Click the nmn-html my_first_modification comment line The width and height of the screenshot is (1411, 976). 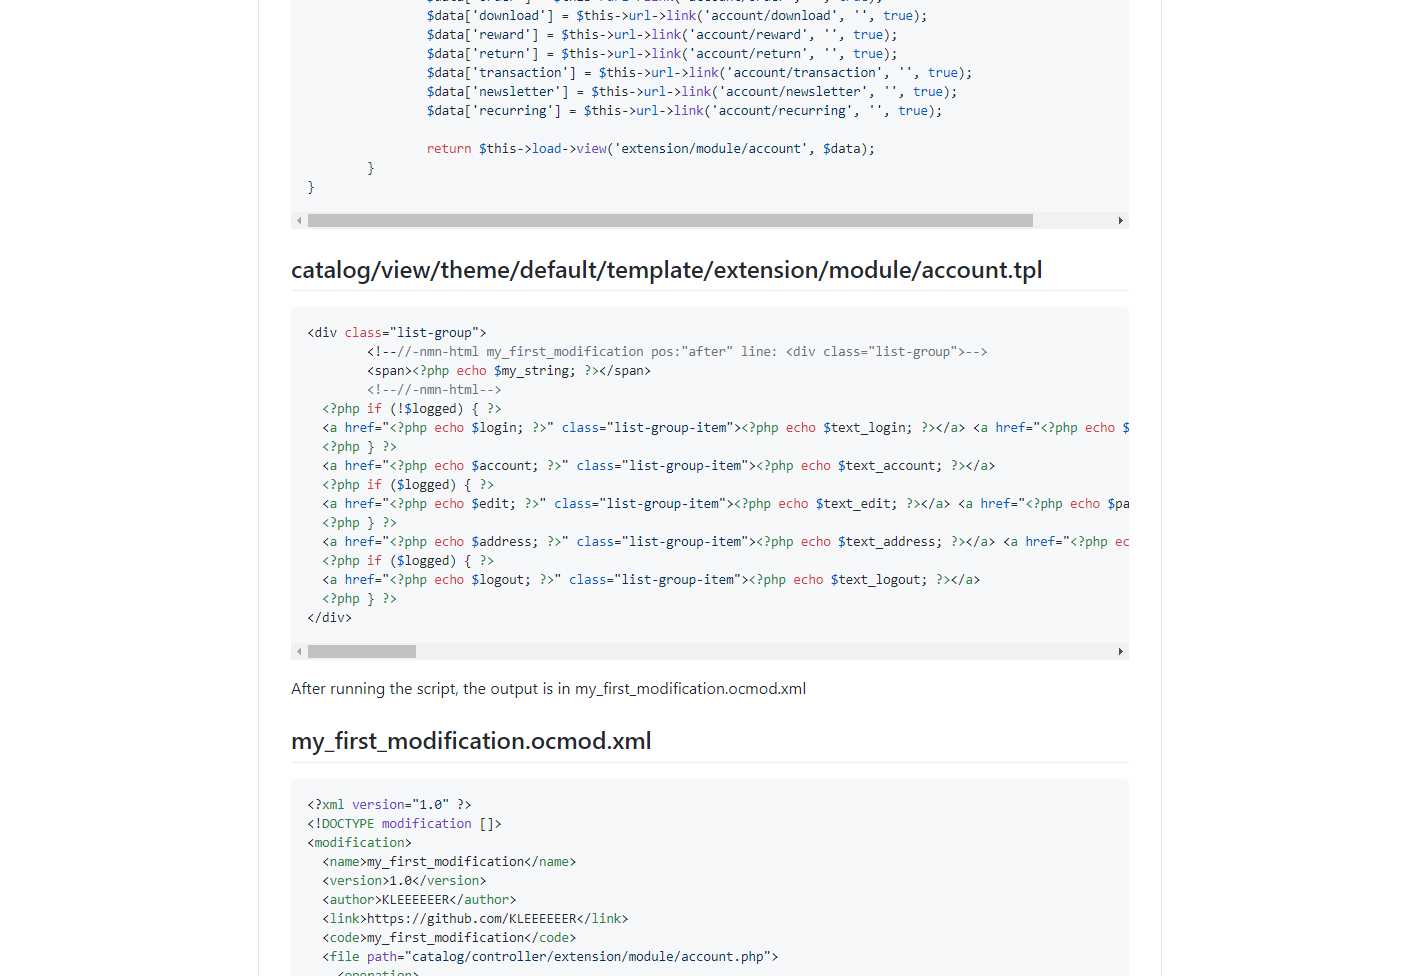676,352
